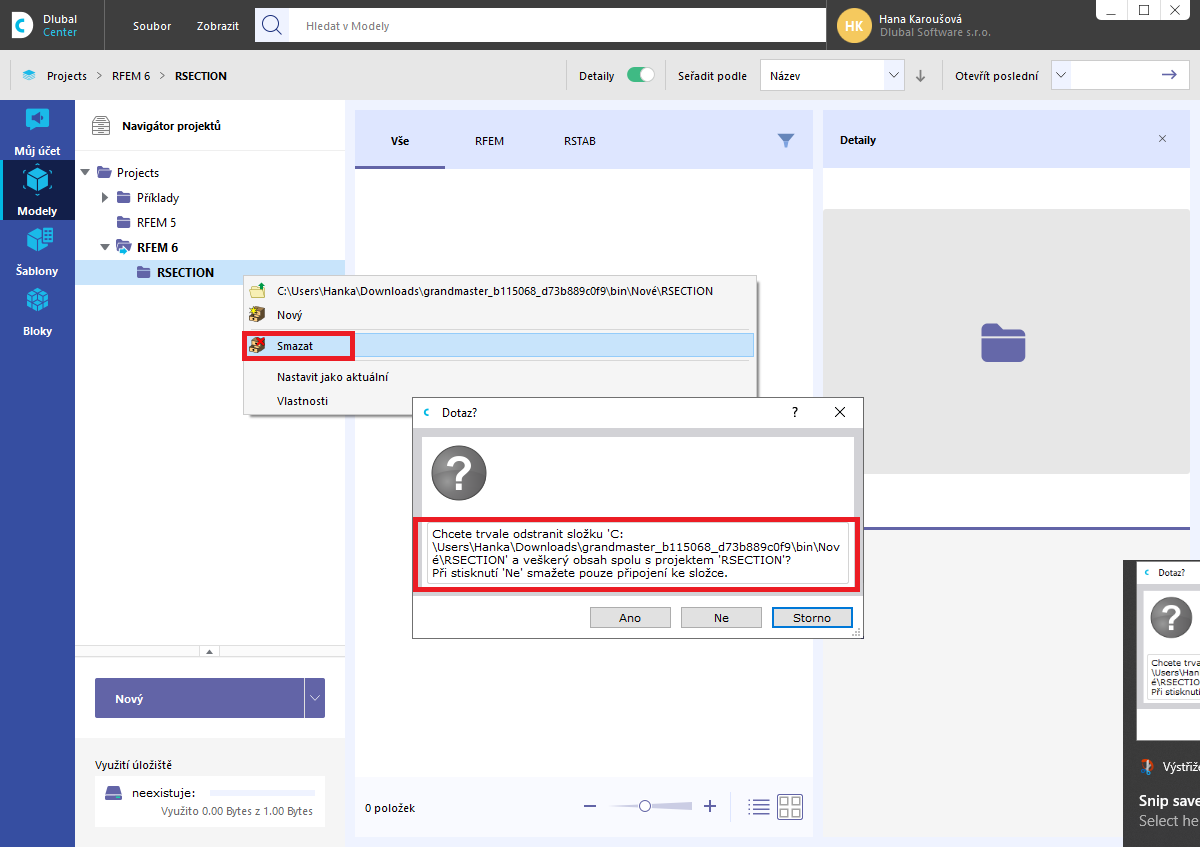This screenshot has height=847, width=1200.
Task: Switch to grid tiles view icon
Action: (x=790, y=807)
